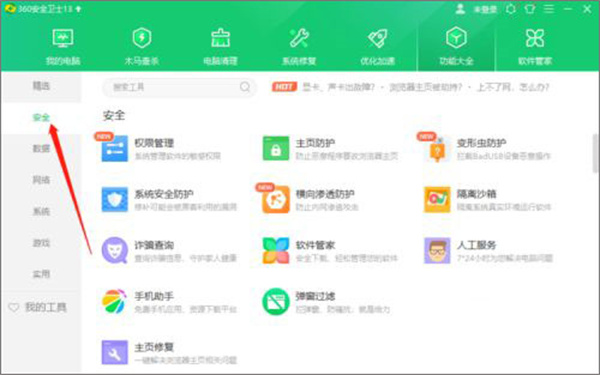
Task: Click the user account avatar icon
Action: 460,9
